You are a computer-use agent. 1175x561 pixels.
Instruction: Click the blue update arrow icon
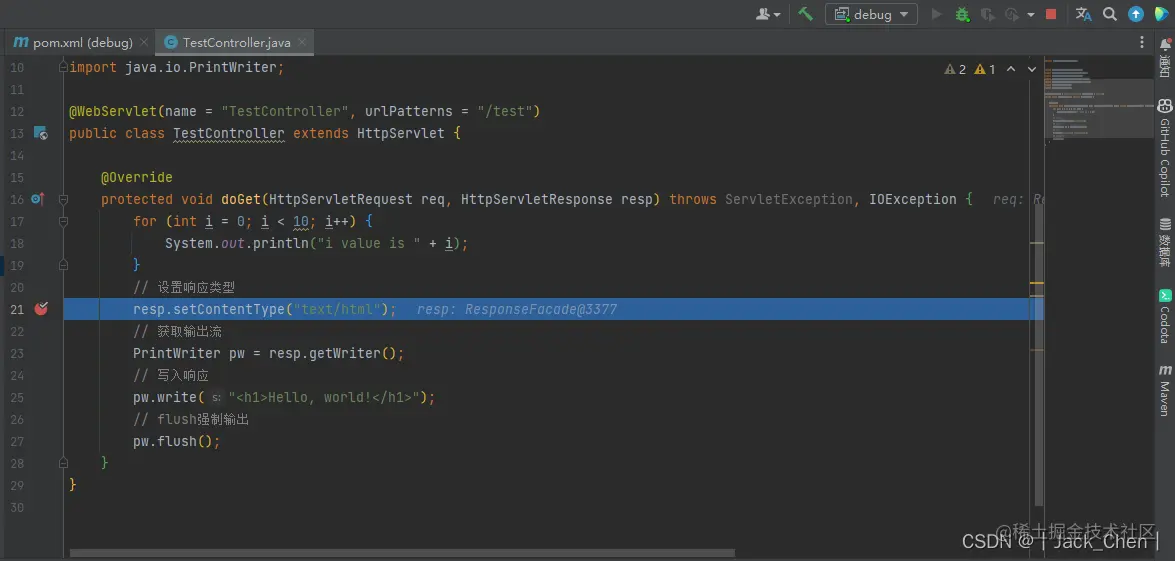1136,13
